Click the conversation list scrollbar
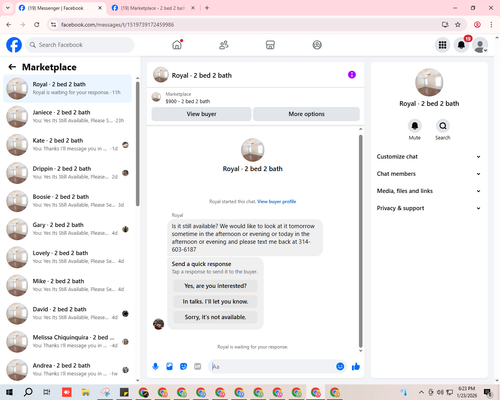Screen dimensions: 500x400 pyautogui.click(x=138, y=143)
